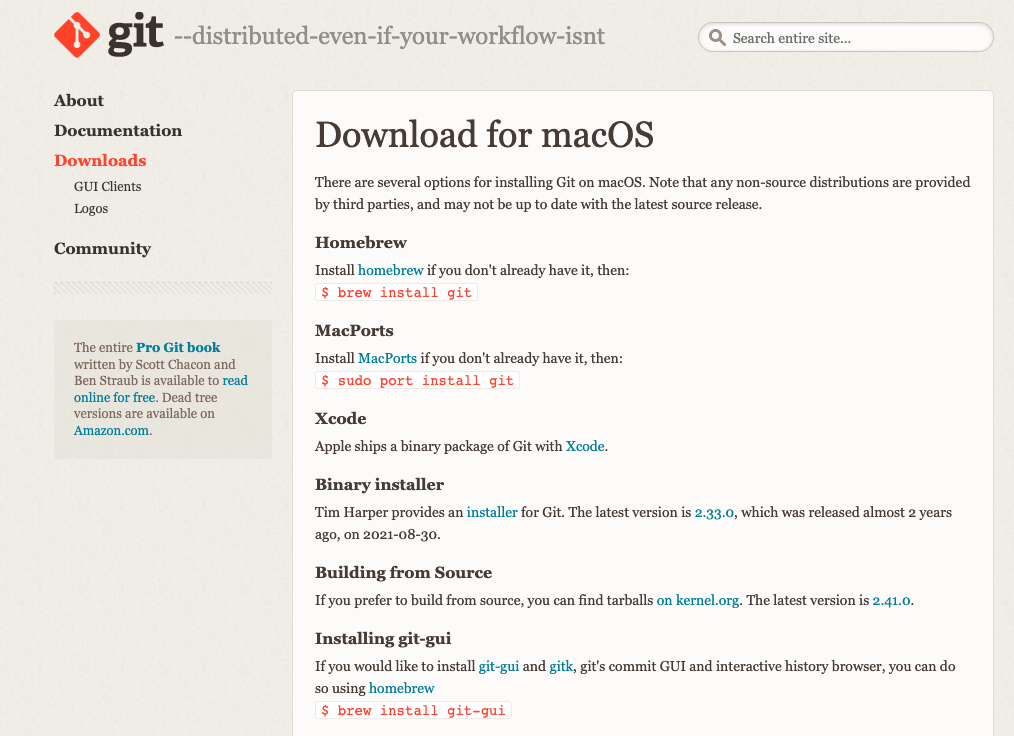Open the Documentation section

[x=118, y=130]
